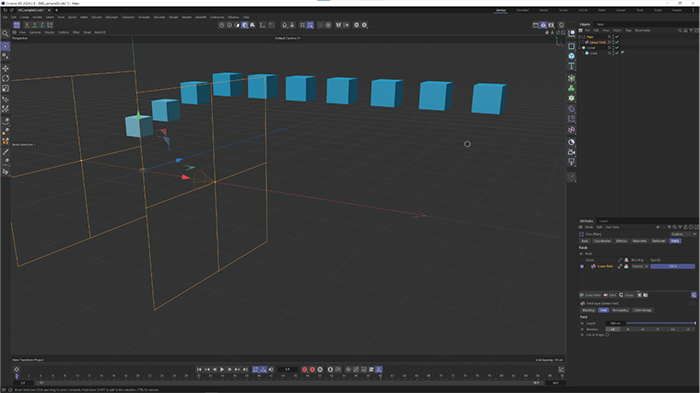Viewport: 700px width, 393px height.
Task: Lock the X axis toolbar button
Action: (x=27, y=25)
